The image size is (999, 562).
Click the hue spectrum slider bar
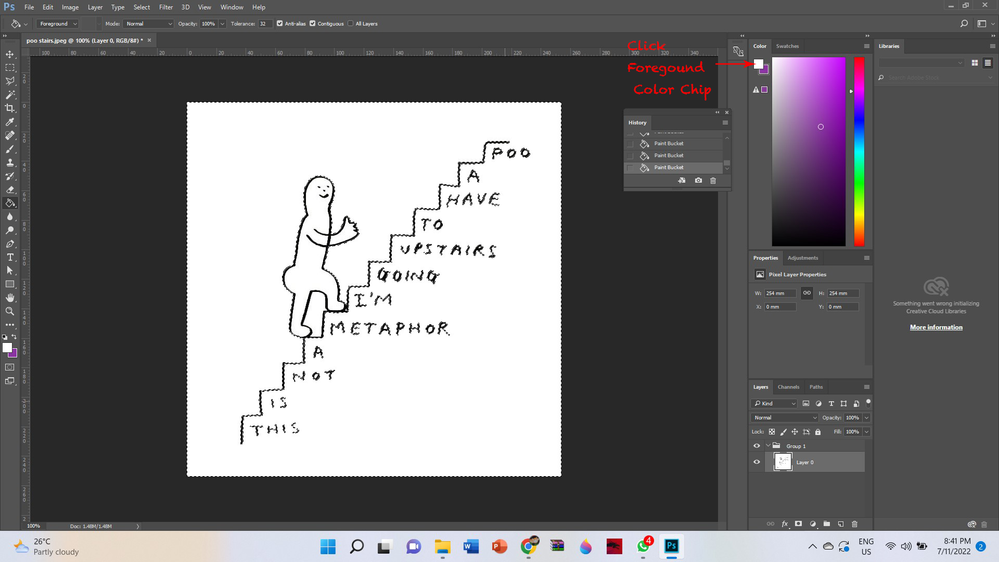[x=859, y=152]
